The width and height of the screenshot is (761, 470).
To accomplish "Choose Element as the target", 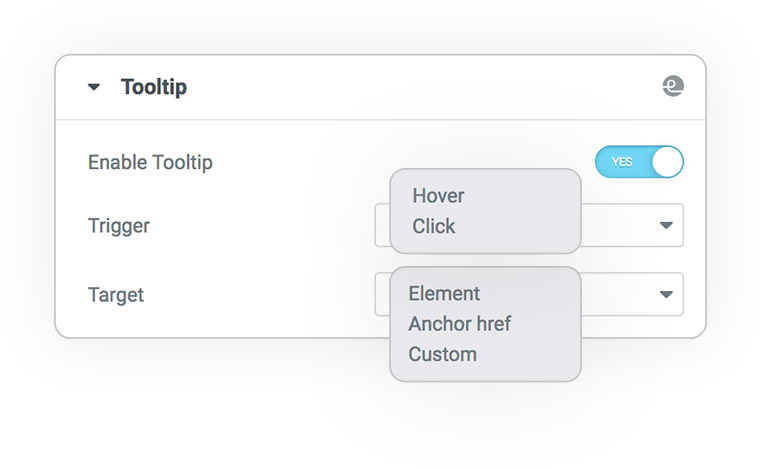I will tap(444, 294).
